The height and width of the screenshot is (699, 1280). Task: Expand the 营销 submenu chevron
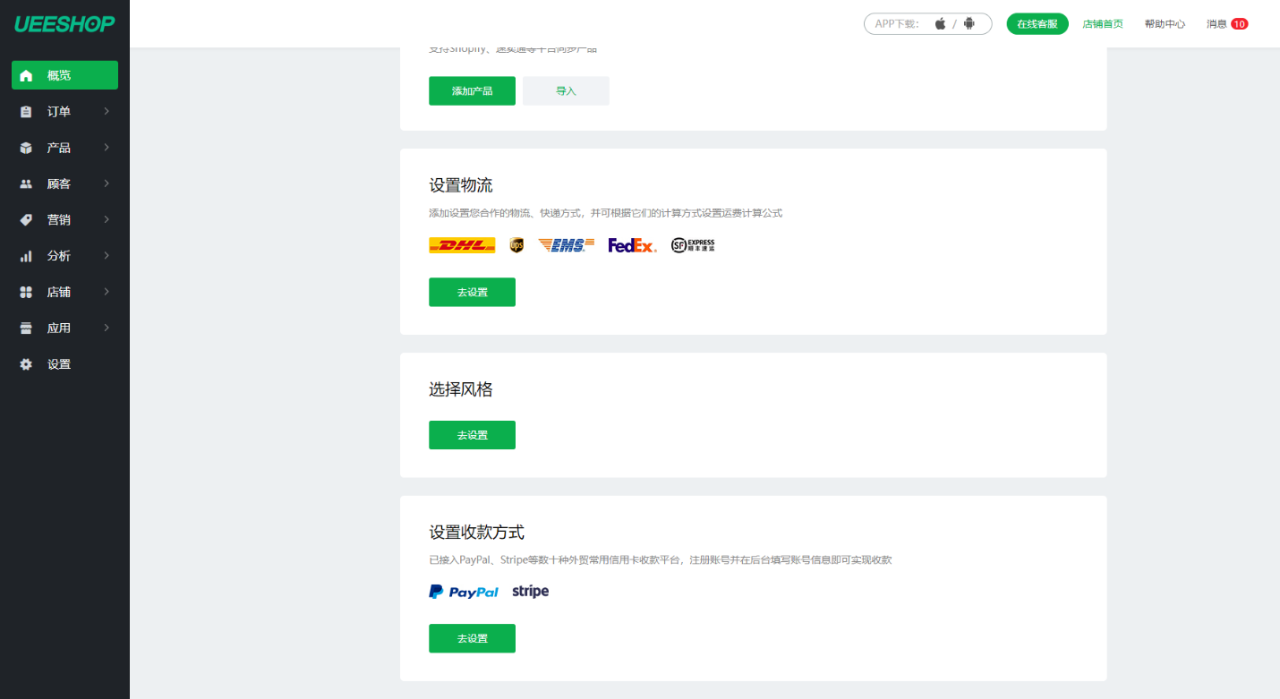pos(106,220)
